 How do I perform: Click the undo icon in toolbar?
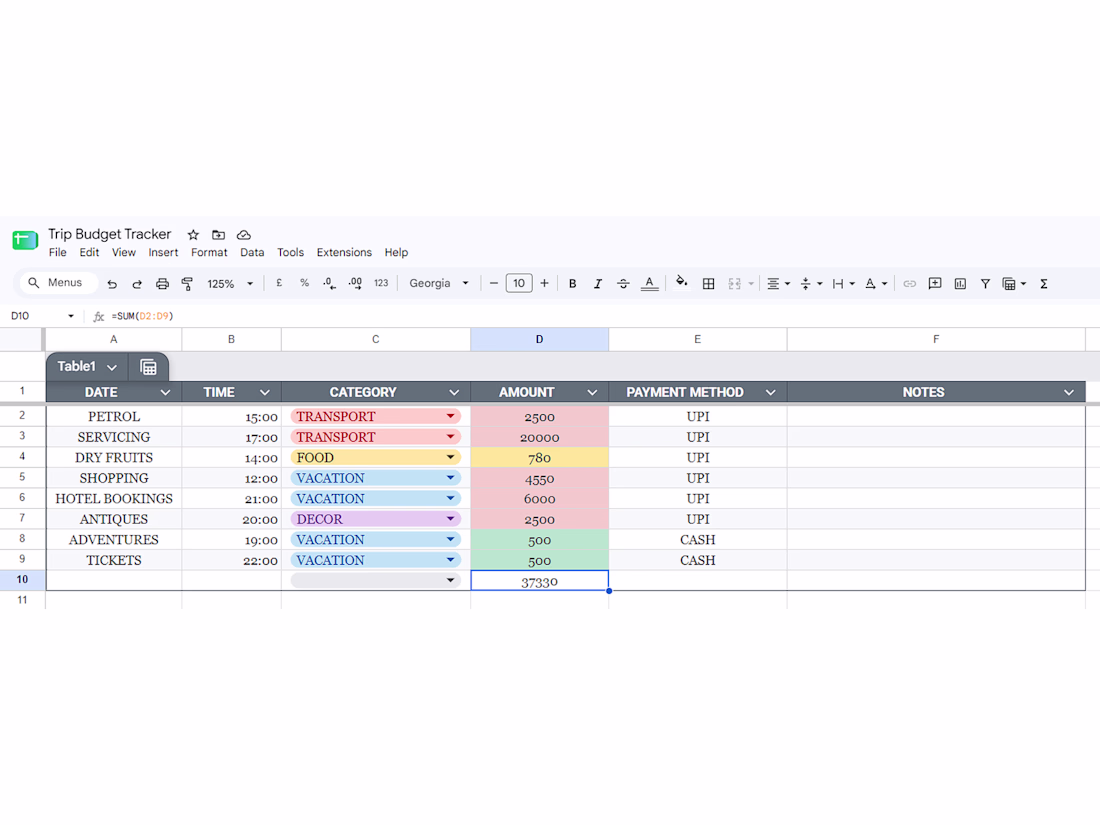coord(112,283)
